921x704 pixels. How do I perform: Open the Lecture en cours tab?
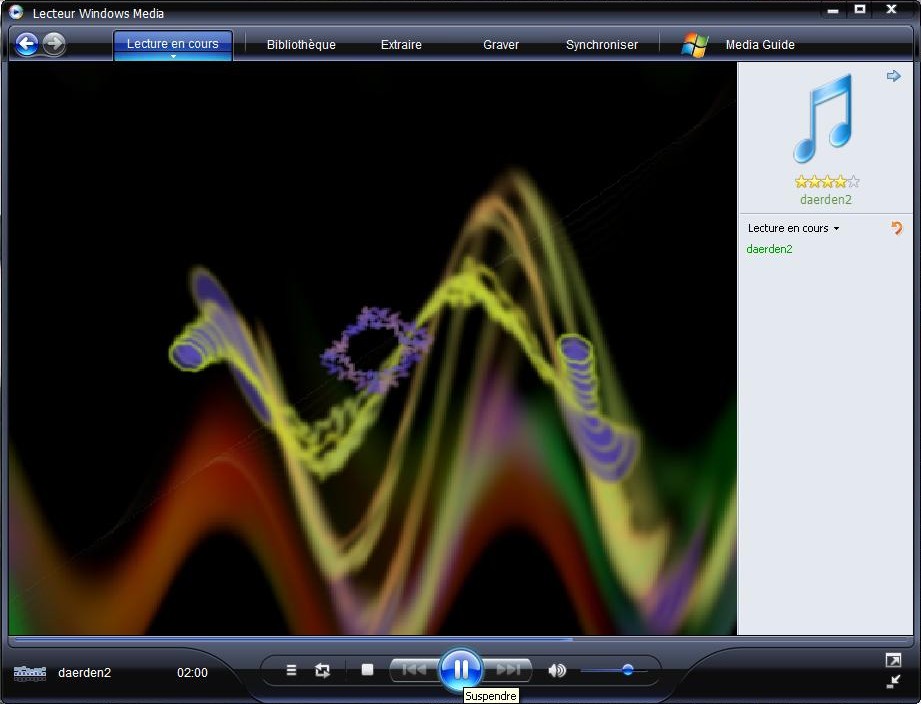click(x=173, y=43)
